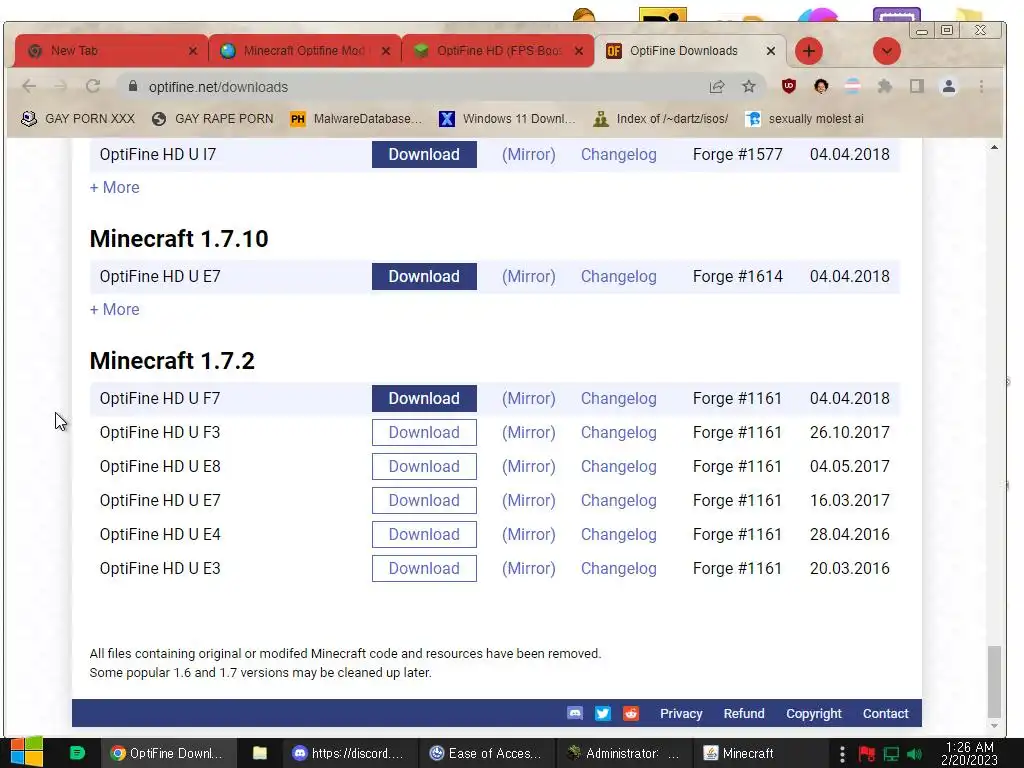
Task: Open a new tab with plus button
Action: [x=808, y=51]
